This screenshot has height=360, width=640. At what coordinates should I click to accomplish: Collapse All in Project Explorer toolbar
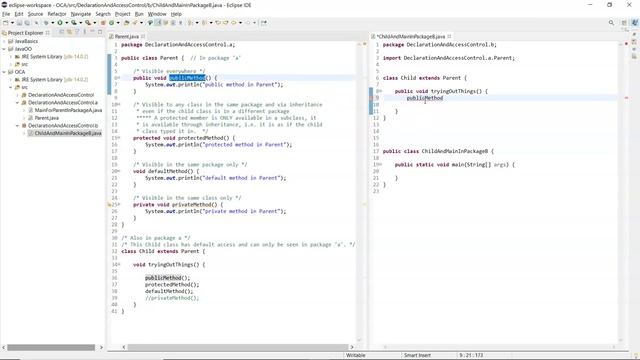(x=62, y=32)
